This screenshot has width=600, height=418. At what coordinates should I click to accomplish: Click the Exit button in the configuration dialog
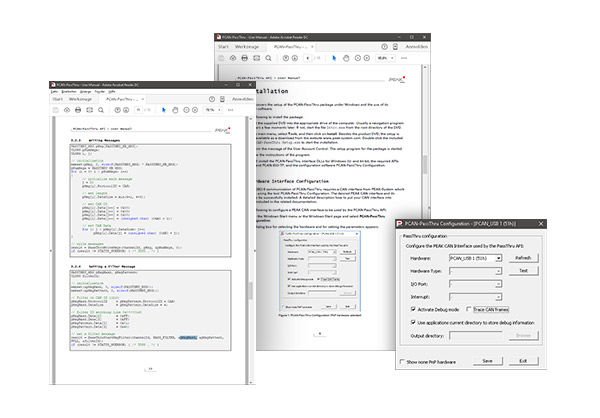pyautogui.click(x=523, y=361)
